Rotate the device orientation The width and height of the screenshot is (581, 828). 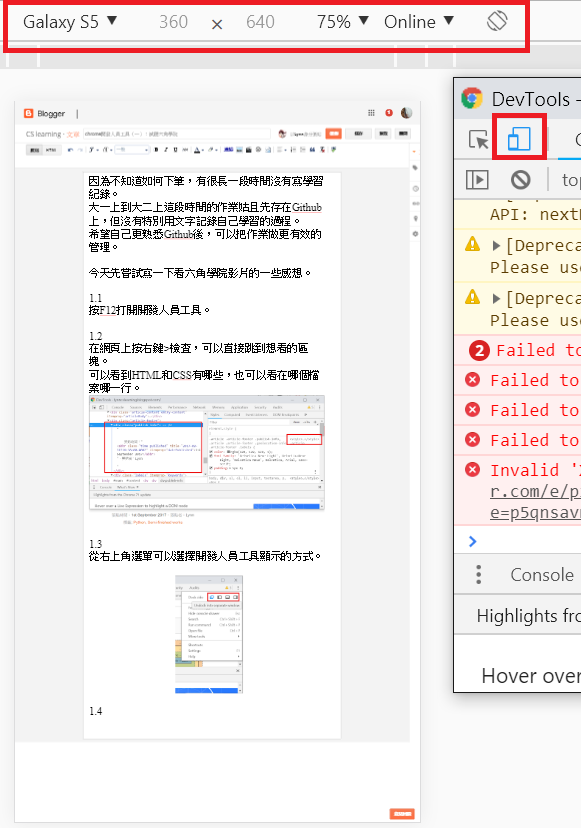pos(497,21)
